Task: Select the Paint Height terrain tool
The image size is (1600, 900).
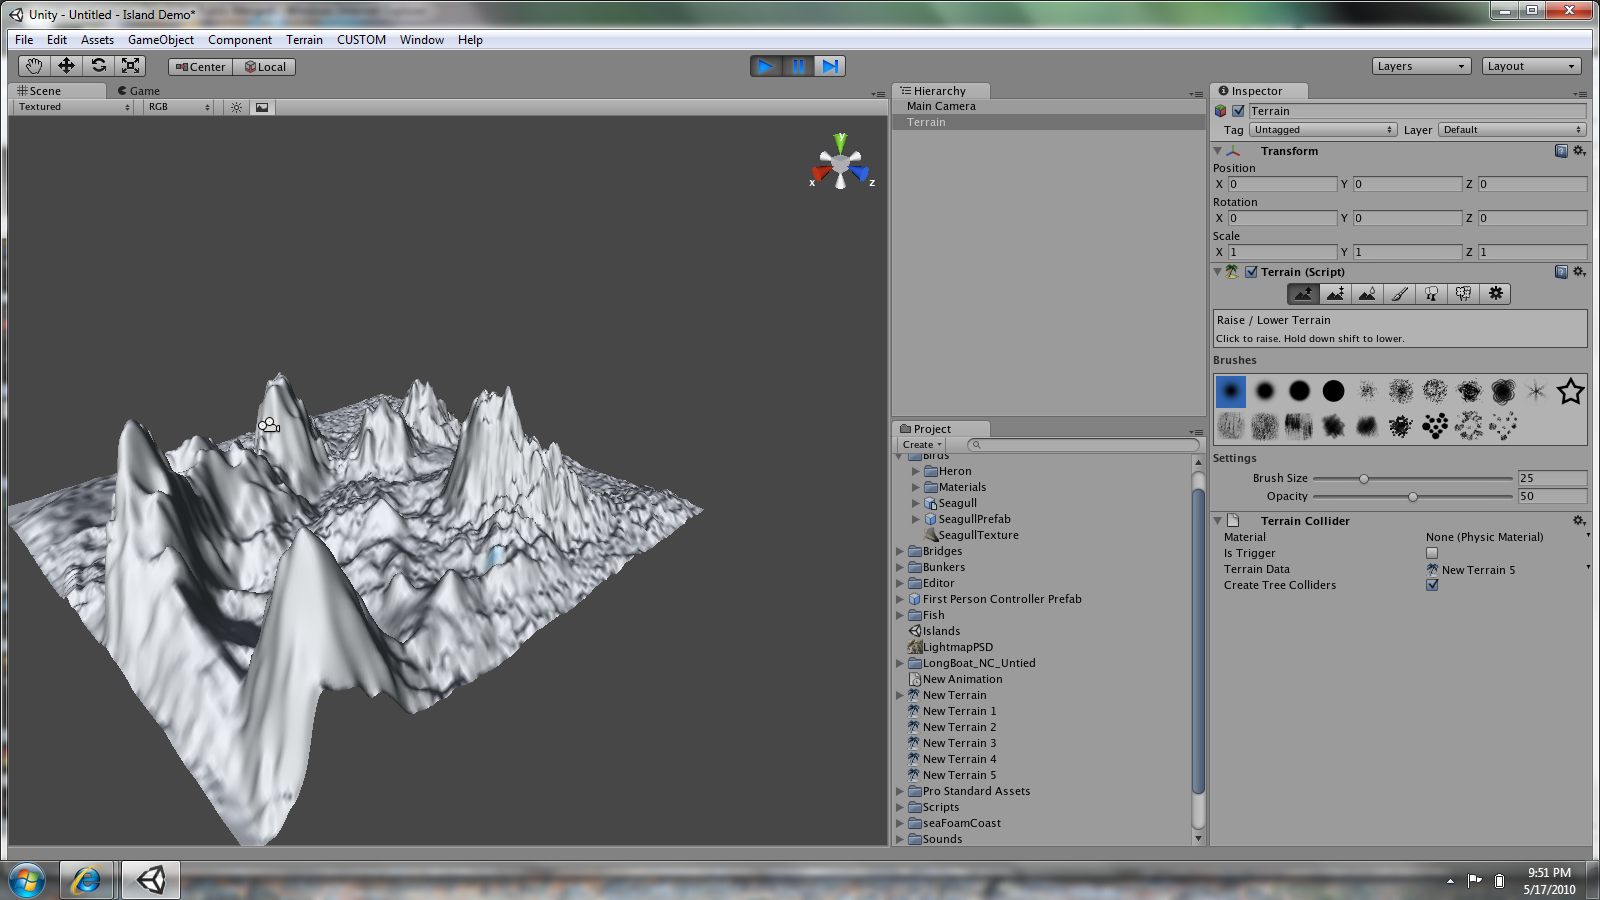Action: (x=1335, y=294)
